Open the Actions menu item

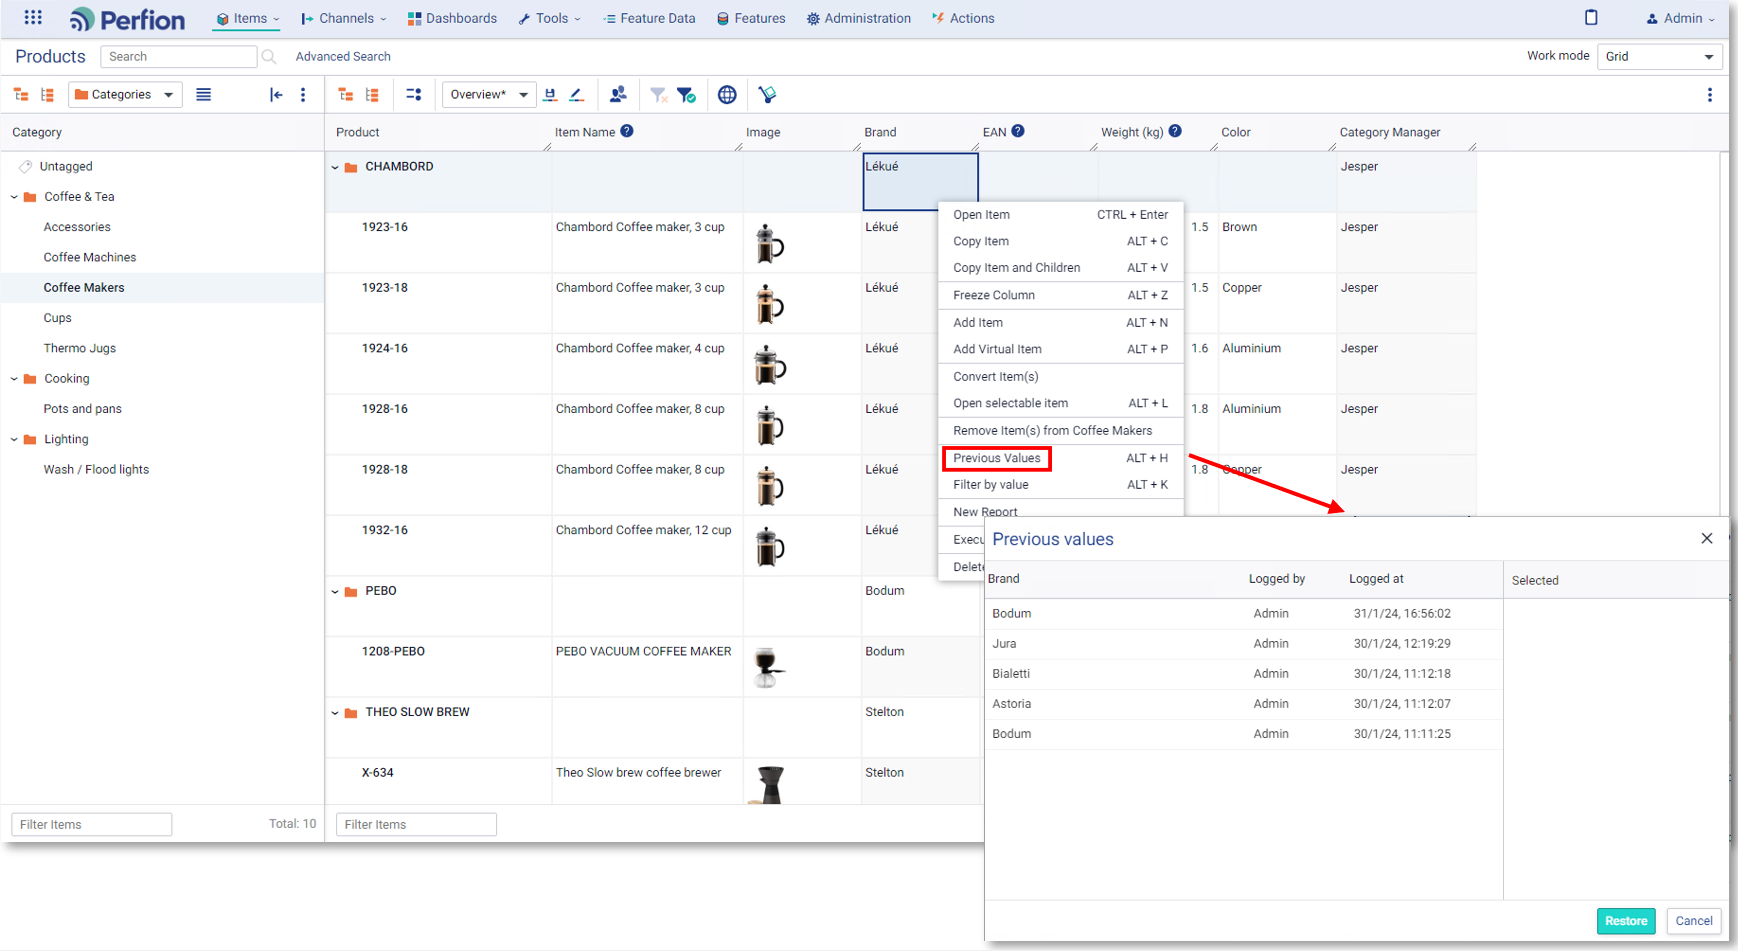pos(963,18)
